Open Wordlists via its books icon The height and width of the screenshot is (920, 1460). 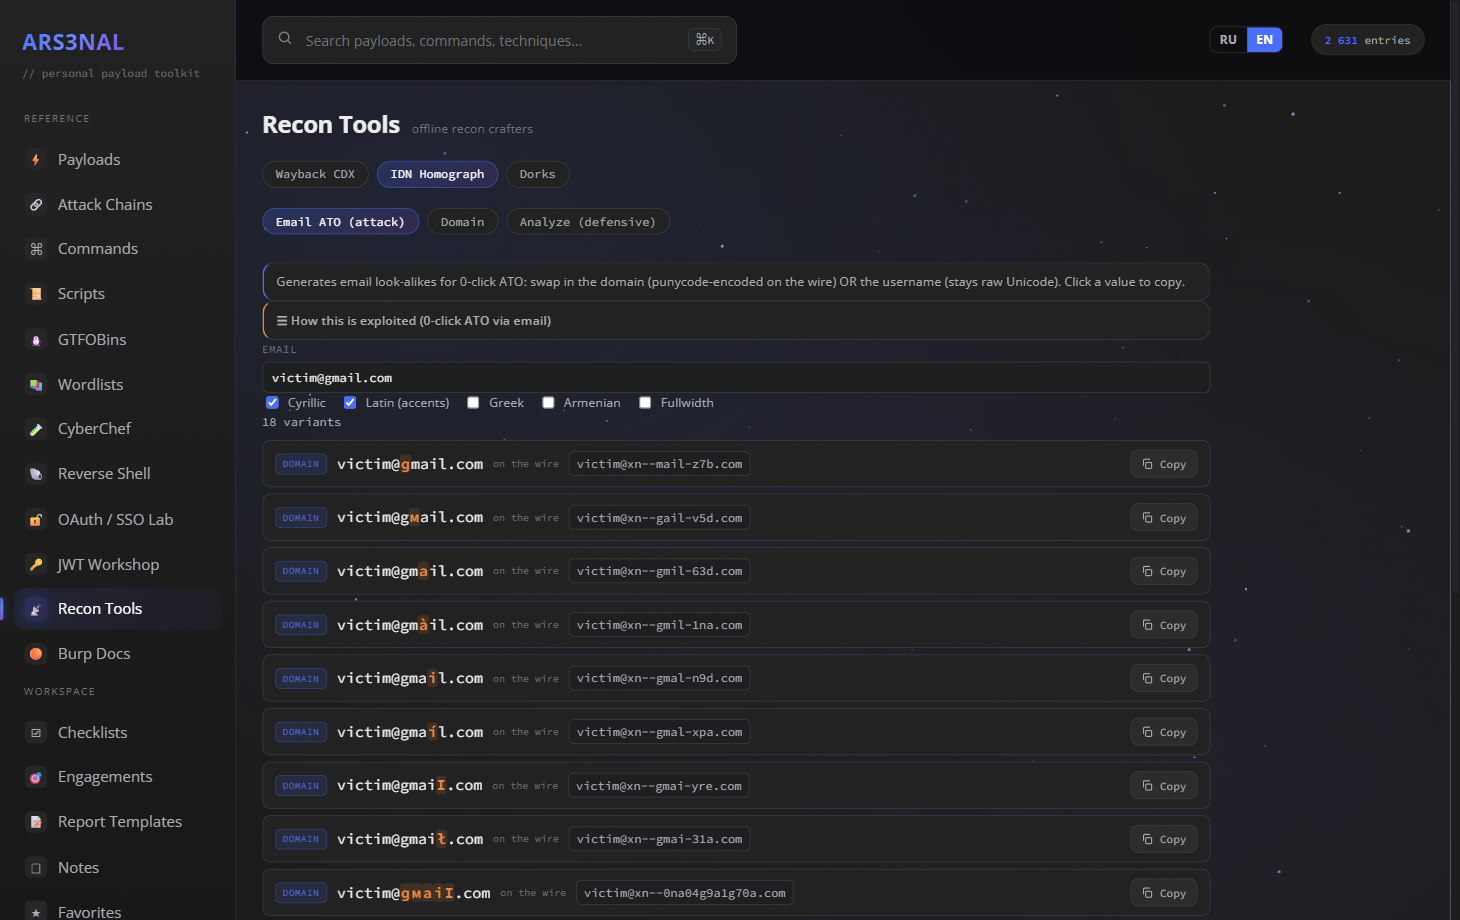(x=36, y=385)
